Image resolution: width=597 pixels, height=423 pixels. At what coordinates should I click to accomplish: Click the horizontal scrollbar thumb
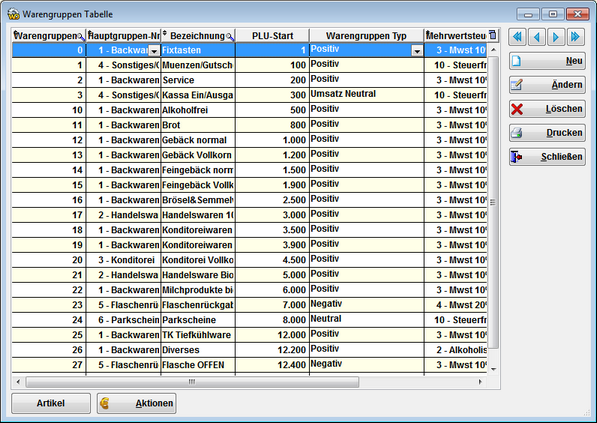tap(192, 381)
